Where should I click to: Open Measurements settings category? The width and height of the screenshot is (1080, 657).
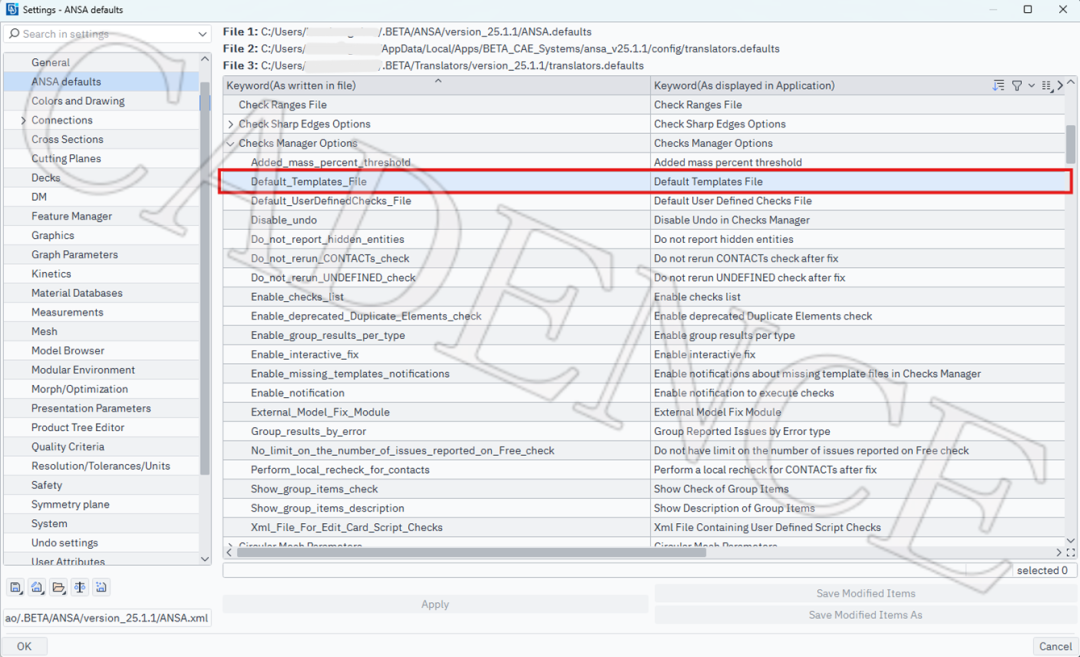[101, 312]
